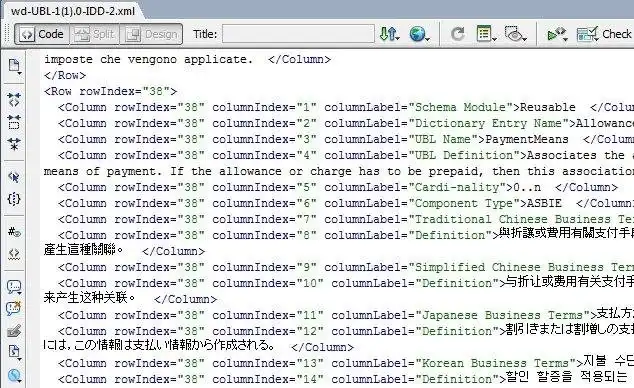Viewport: 634px width, 388px height.
Task: Click the Select Parent Tag icon
Action: [x=14, y=177]
